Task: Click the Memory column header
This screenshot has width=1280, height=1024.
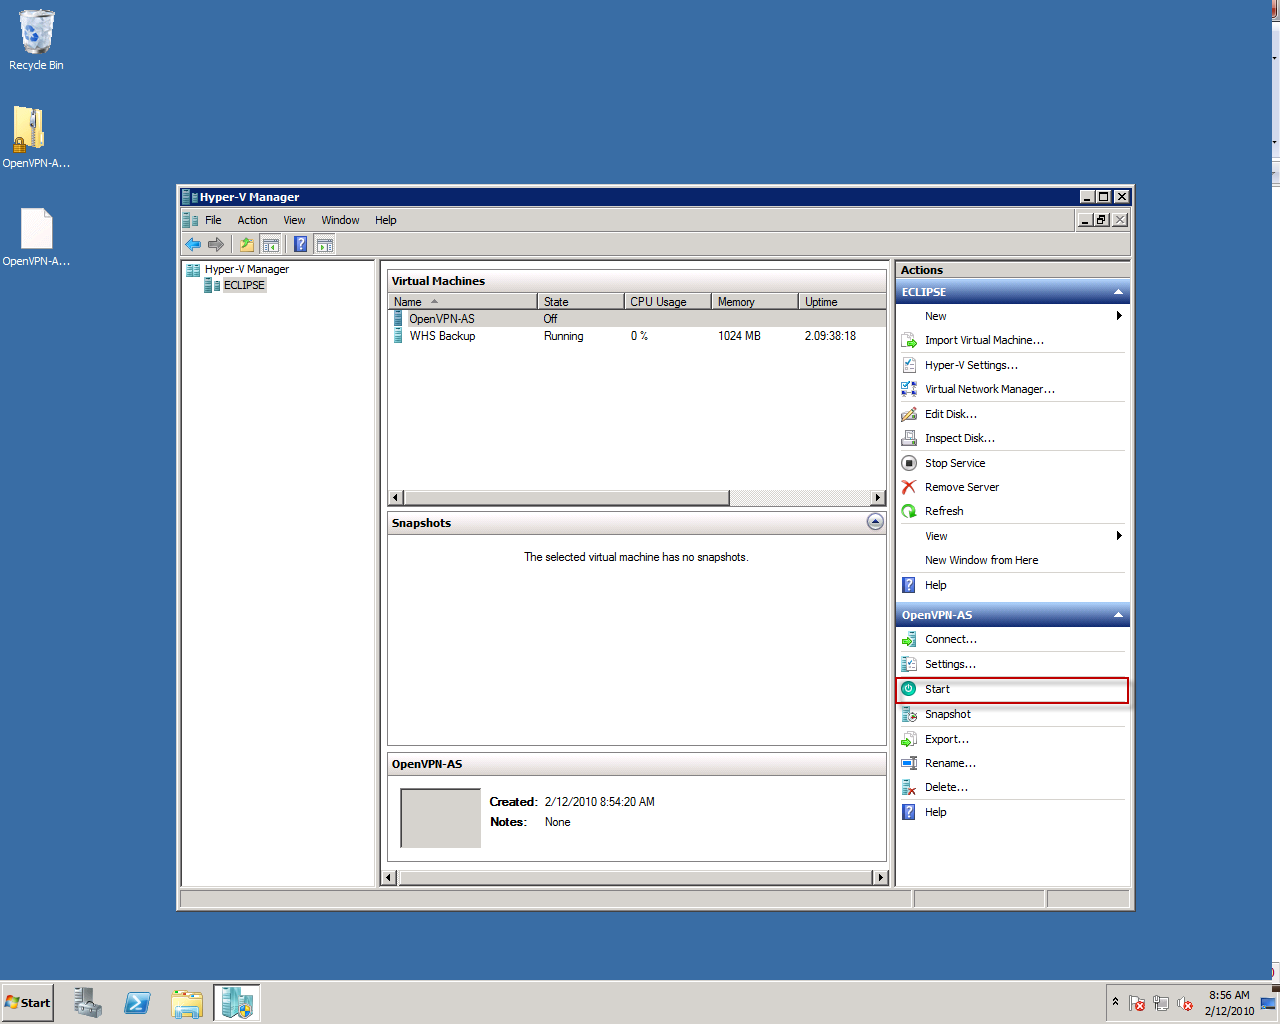Action: click(755, 302)
